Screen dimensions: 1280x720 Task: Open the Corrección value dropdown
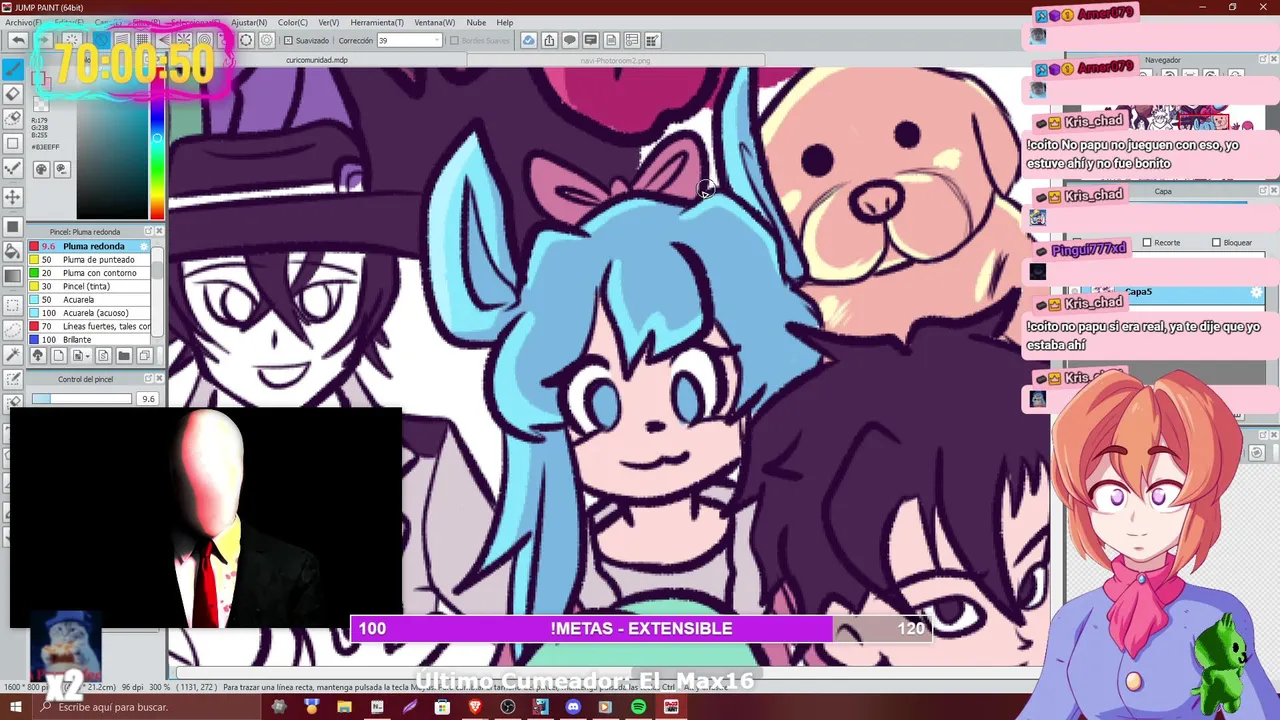(x=436, y=41)
